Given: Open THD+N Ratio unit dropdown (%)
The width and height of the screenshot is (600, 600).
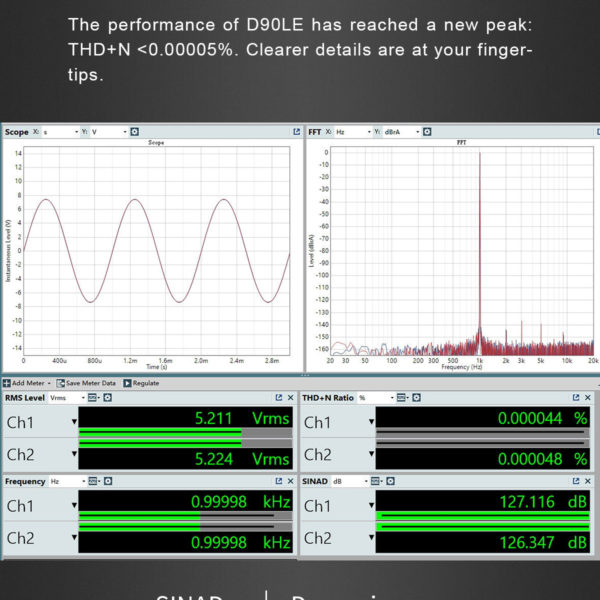Looking at the screenshot, I should click(x=376, y=398).
